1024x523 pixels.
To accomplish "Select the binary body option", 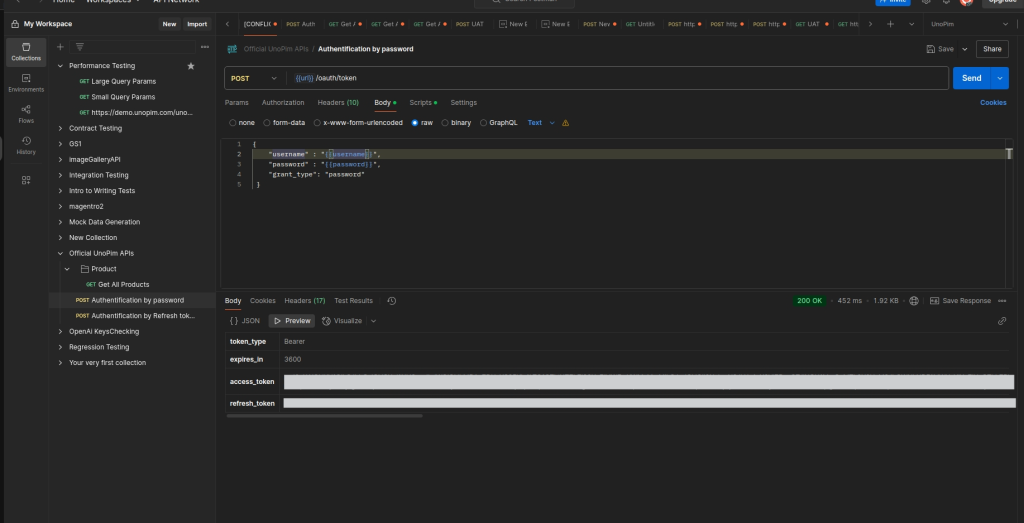I will [455, 123].
